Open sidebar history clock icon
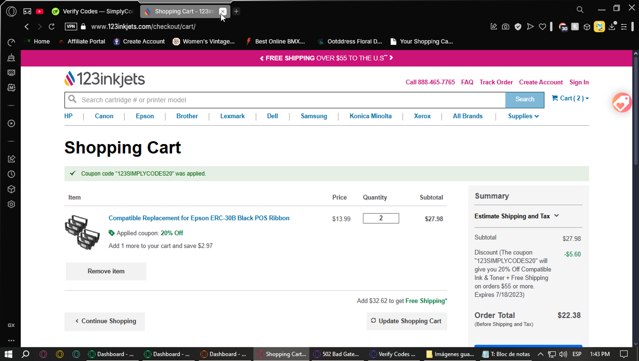This screenshot has height=361, width=639. tap(11, 174)
